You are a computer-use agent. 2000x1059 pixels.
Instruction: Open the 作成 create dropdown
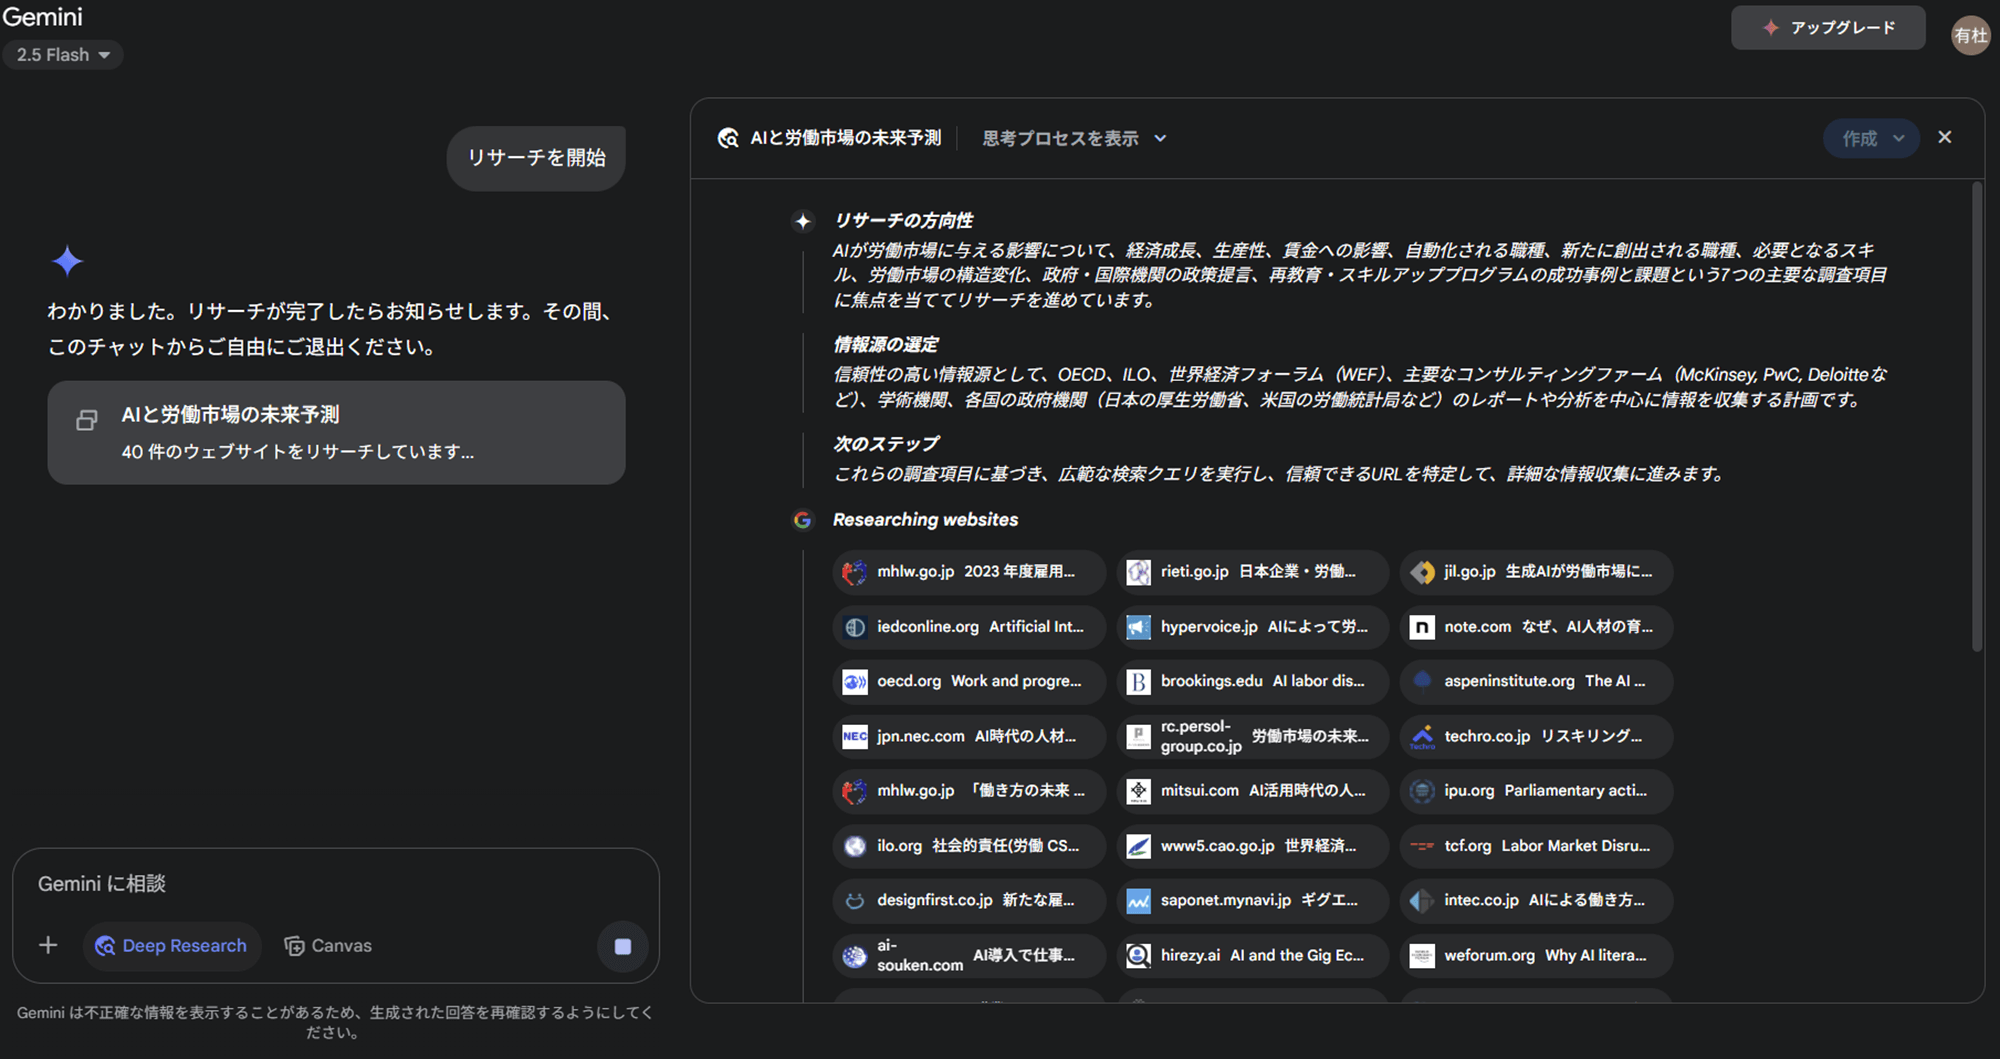point(1872,138)
